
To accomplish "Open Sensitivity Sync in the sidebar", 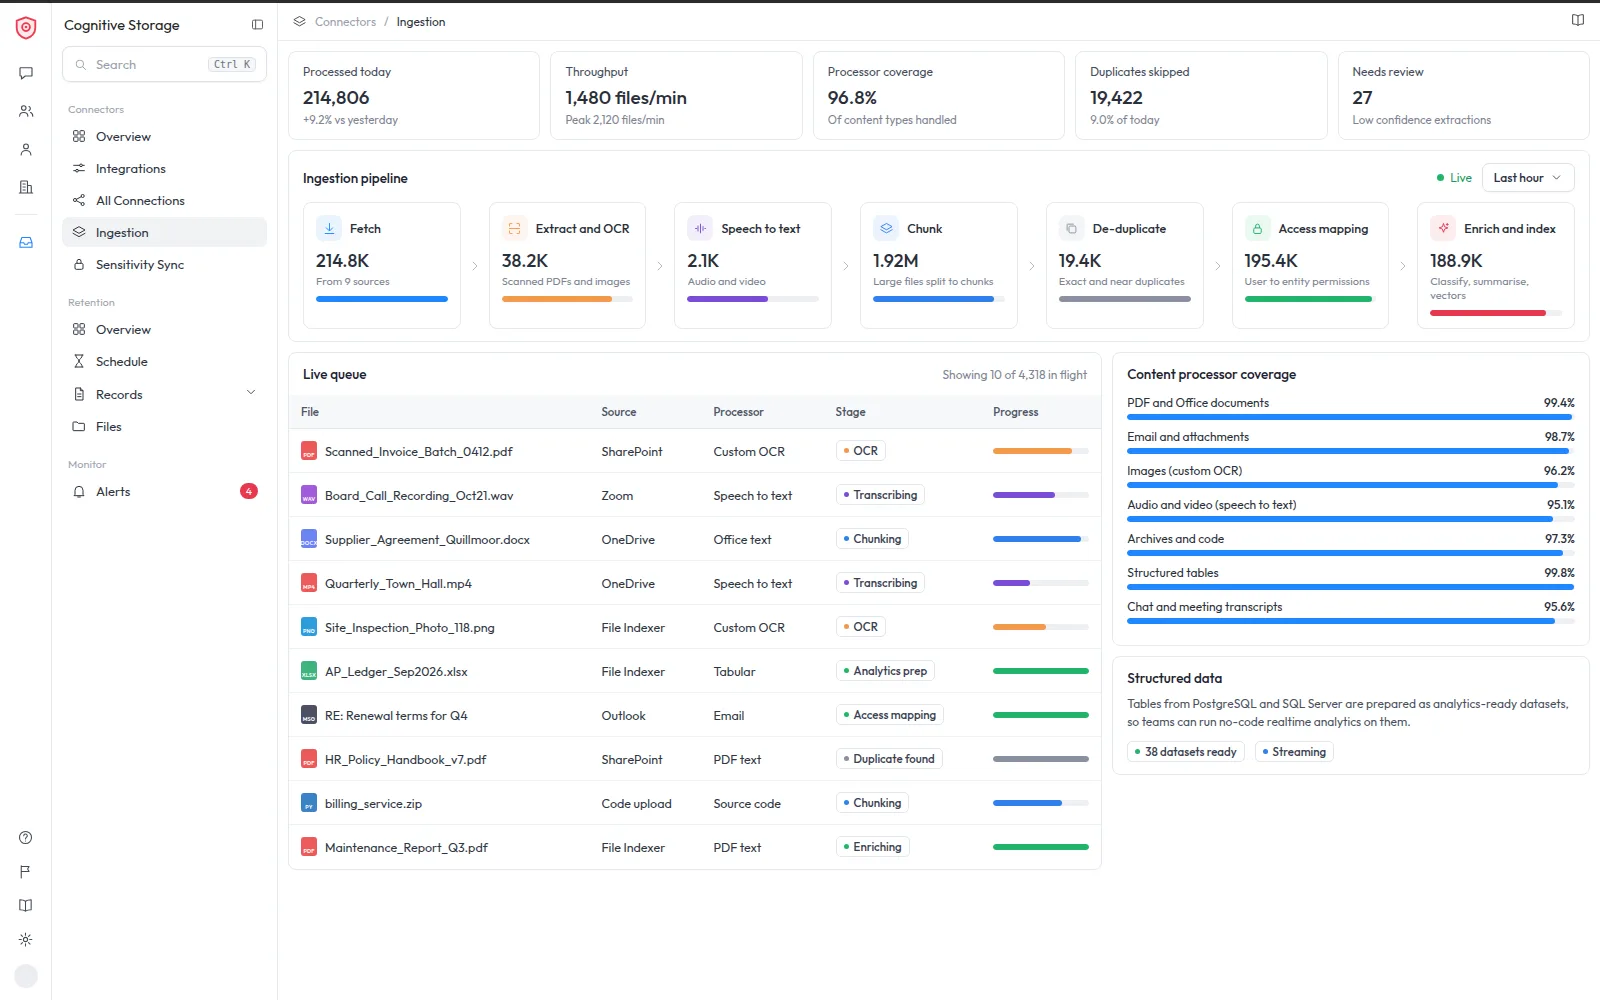I will [164, 264].
